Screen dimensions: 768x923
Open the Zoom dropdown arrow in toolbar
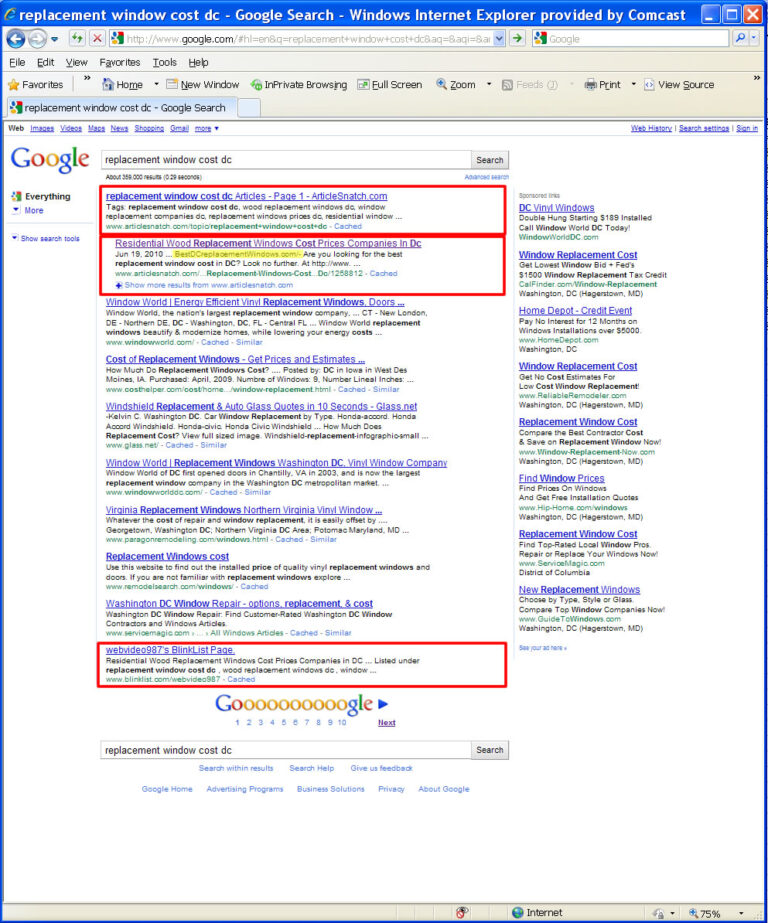tap(489, 85)
